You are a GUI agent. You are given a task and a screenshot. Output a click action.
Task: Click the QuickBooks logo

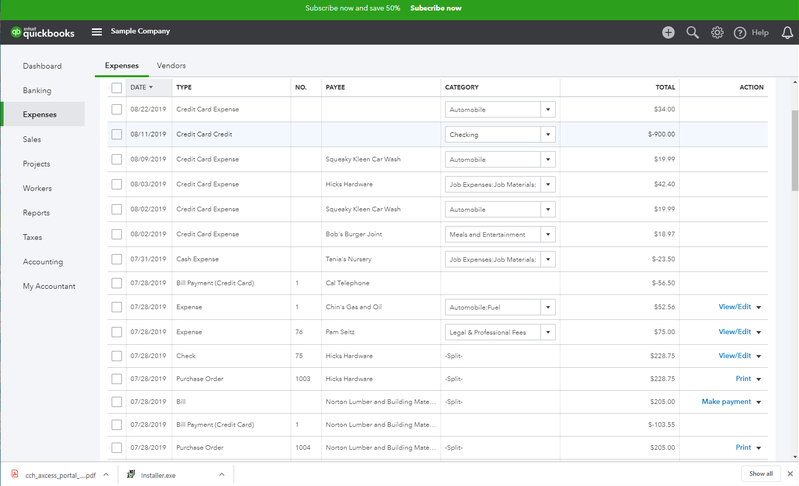pos(43,32)
